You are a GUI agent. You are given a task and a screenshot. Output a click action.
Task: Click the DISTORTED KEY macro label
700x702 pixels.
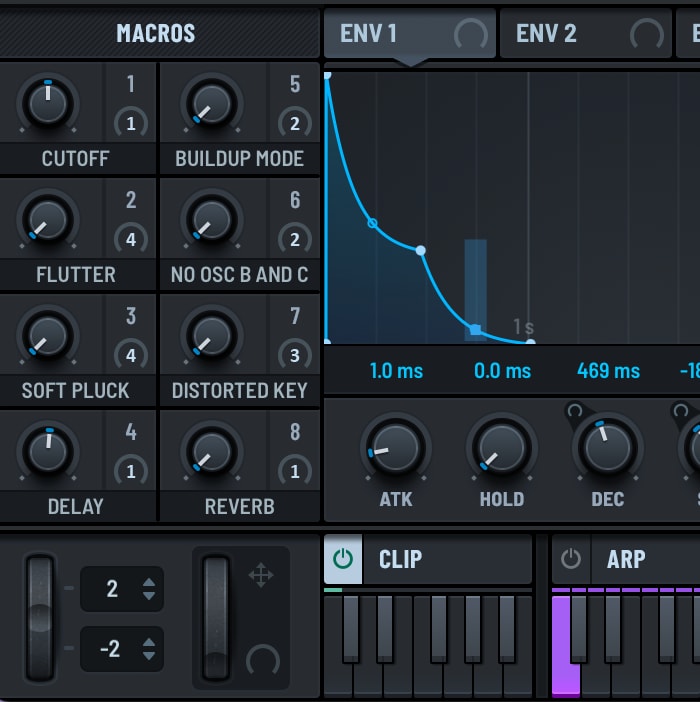tap(239, 390)
